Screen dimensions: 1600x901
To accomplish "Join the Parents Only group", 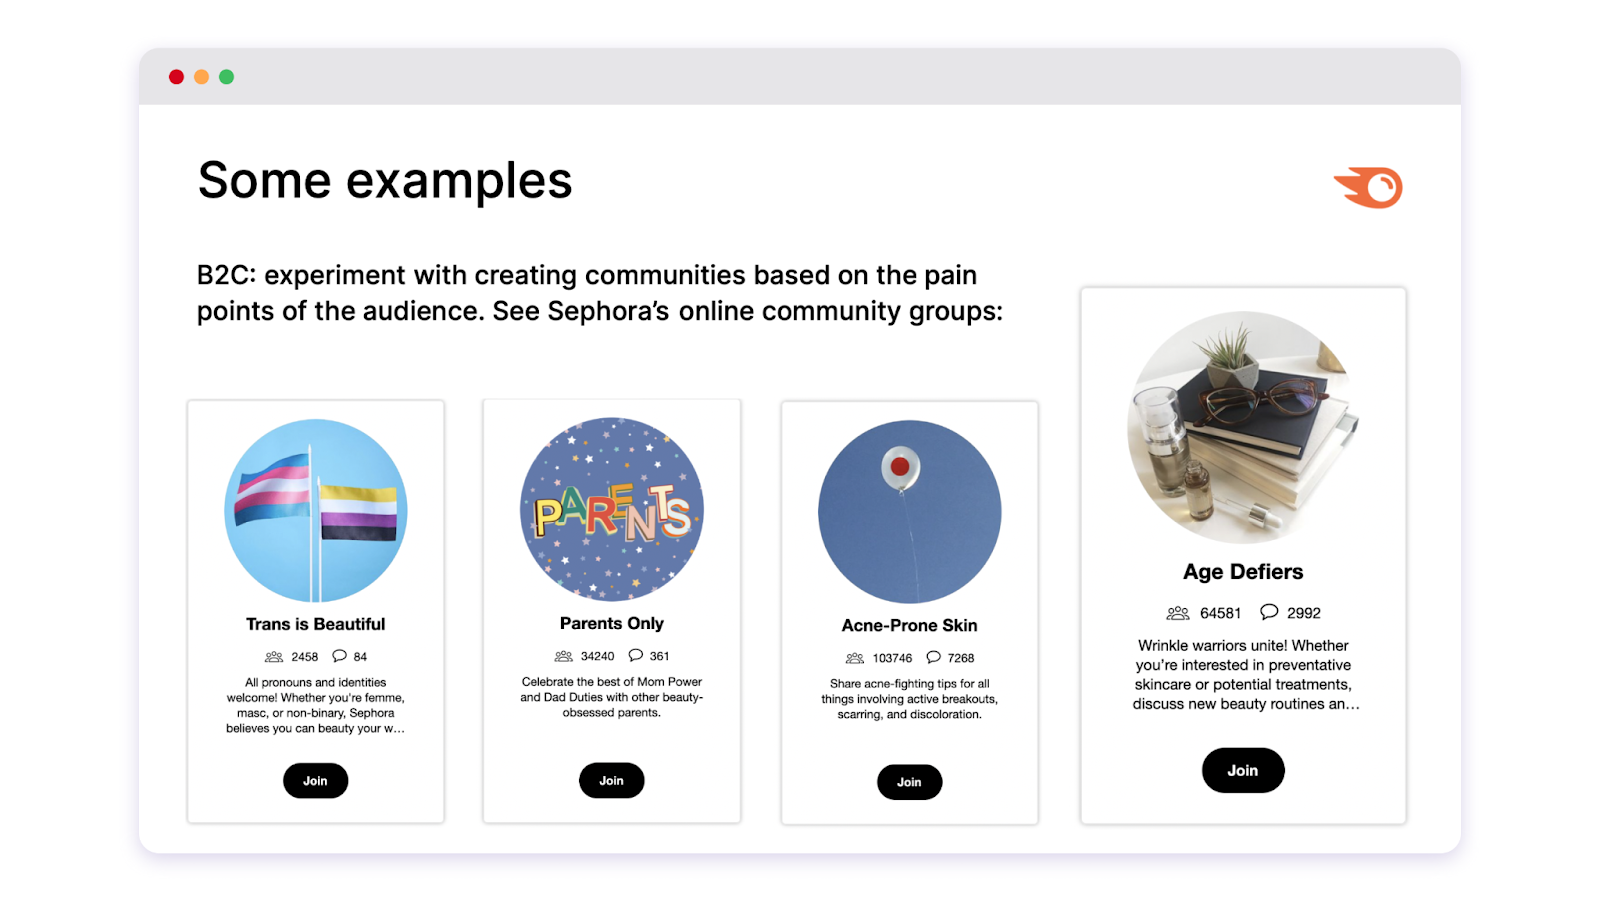I will tap(611, 780).
